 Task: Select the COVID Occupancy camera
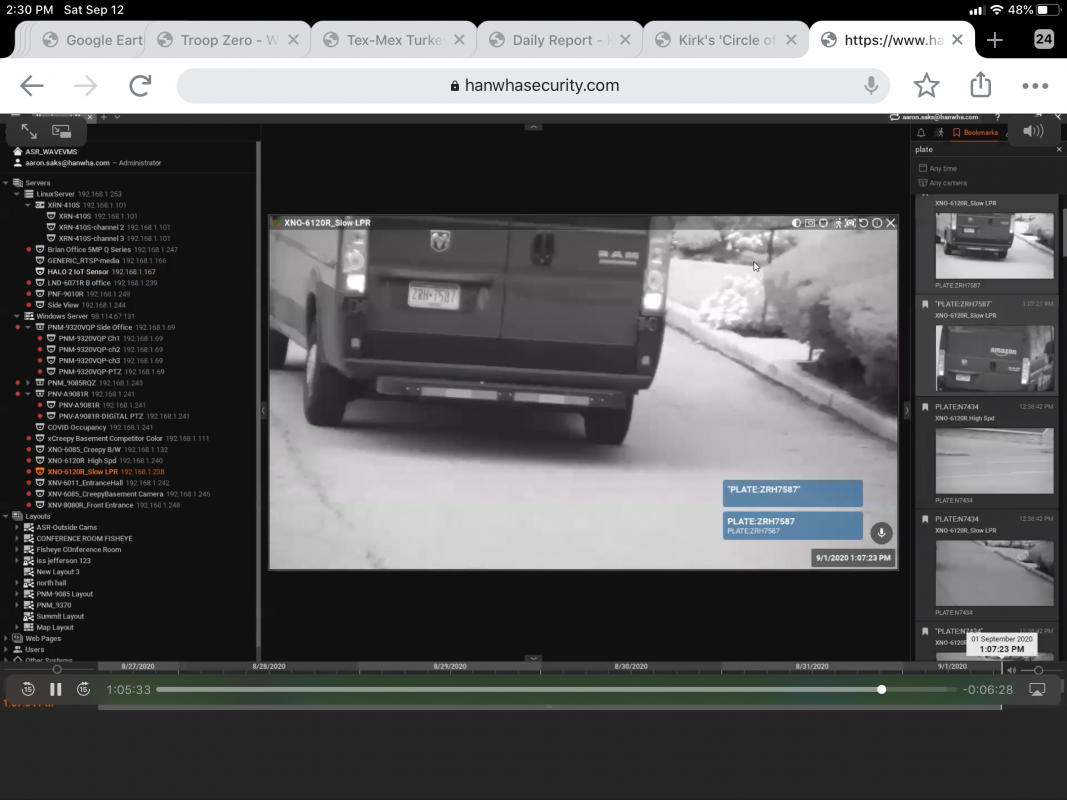(x=94, y=427)
